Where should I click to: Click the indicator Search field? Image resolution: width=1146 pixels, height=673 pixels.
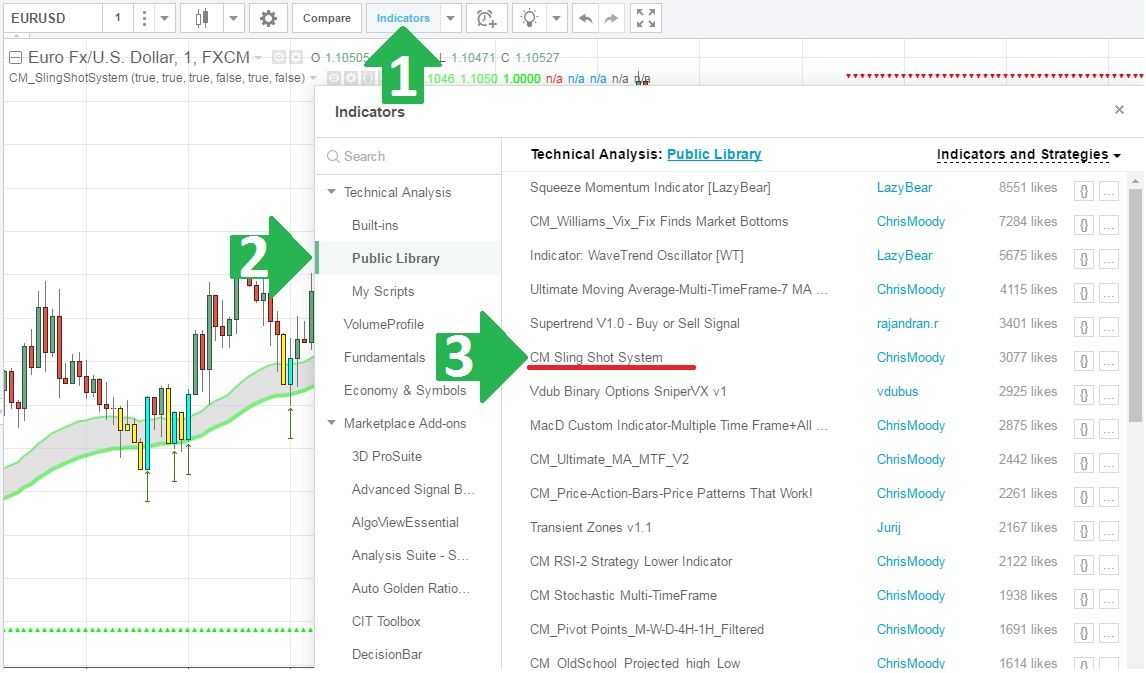point(410,156)
